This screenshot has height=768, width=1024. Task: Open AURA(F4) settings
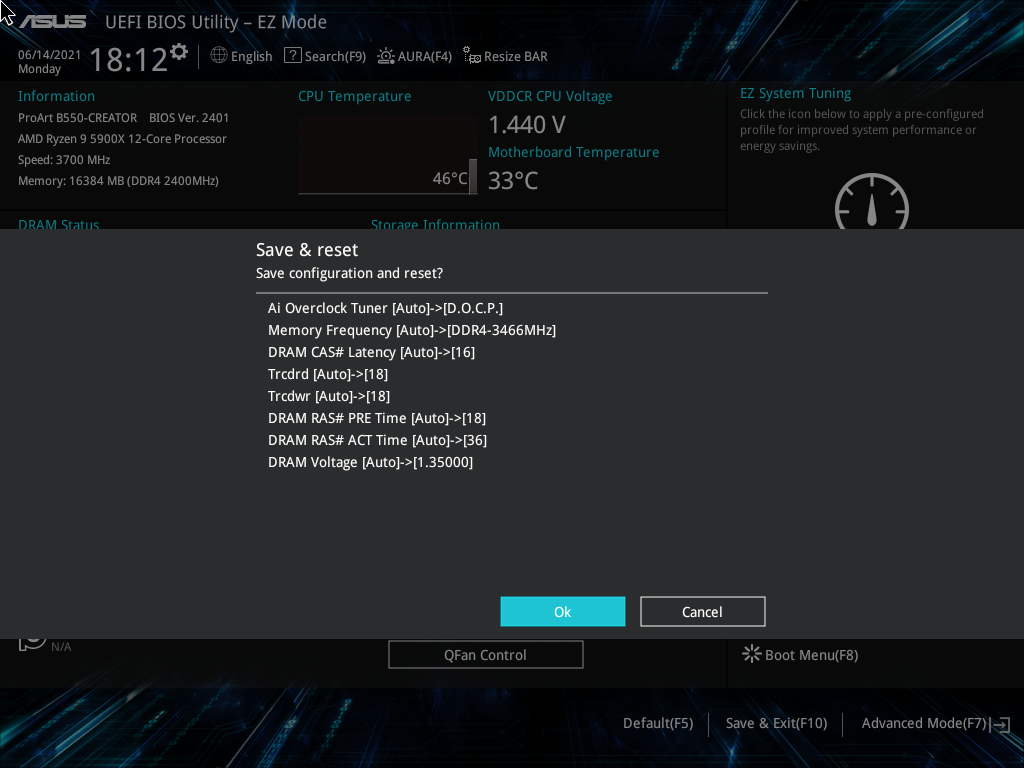(424, 56)
